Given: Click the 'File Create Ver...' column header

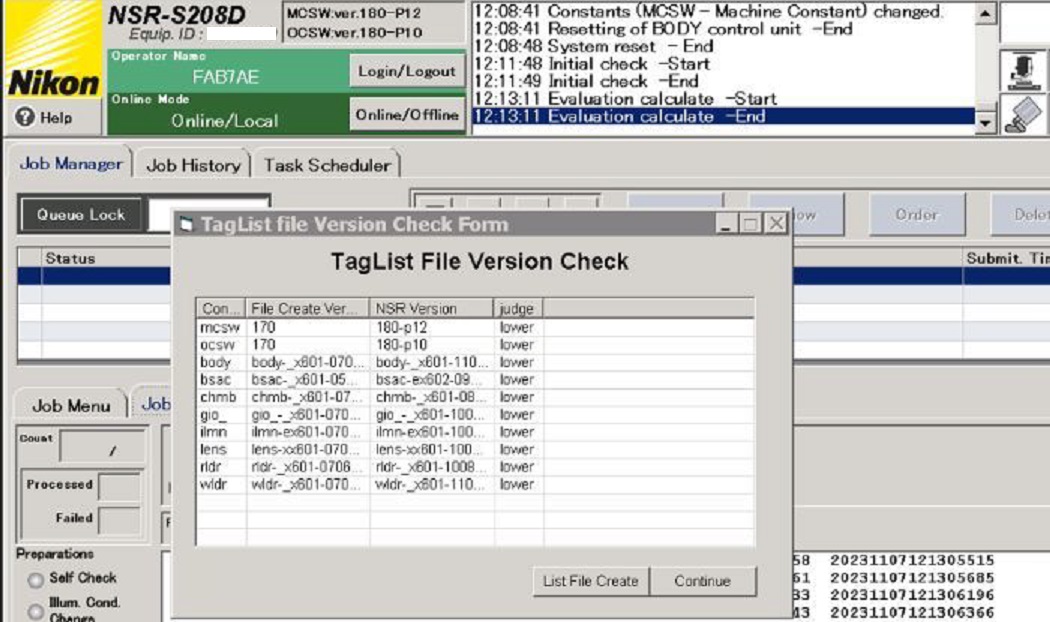Looking at the screenshot, I should [x=307, y=309].
